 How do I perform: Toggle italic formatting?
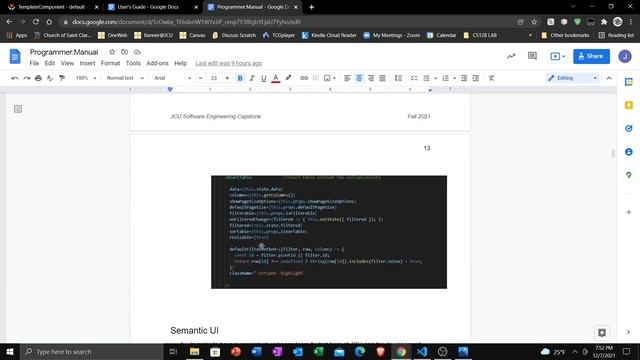tap(252, 78)
